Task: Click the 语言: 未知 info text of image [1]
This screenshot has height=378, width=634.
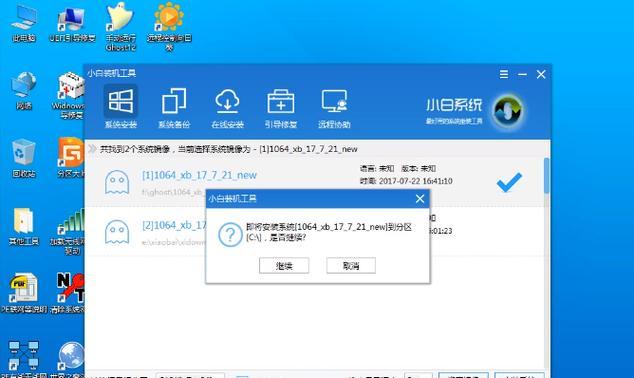Action: 377,169
